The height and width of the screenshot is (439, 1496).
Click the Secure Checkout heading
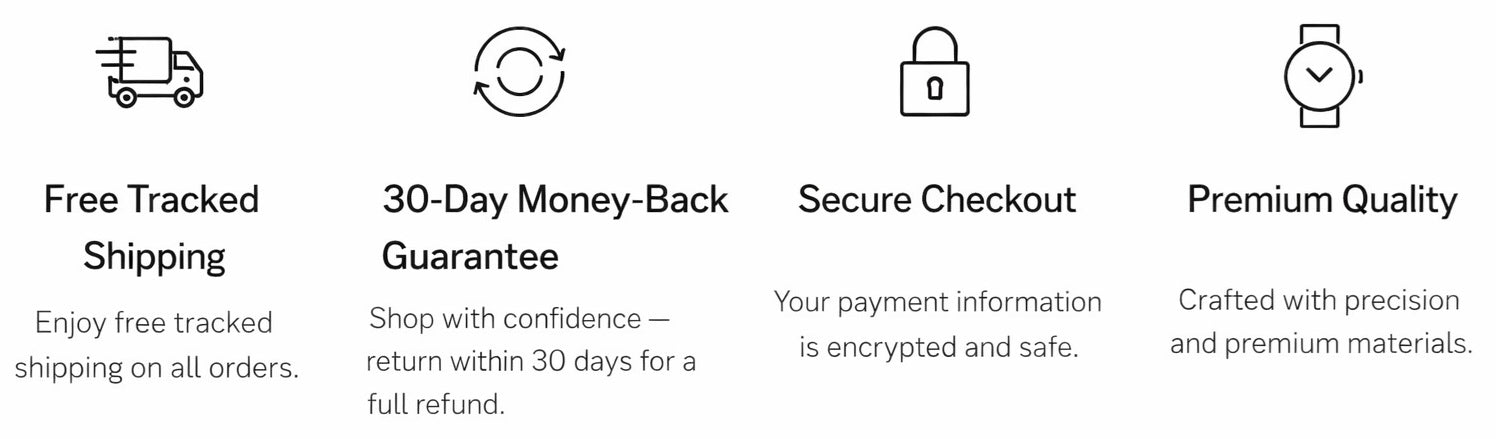tap(937, 200)
